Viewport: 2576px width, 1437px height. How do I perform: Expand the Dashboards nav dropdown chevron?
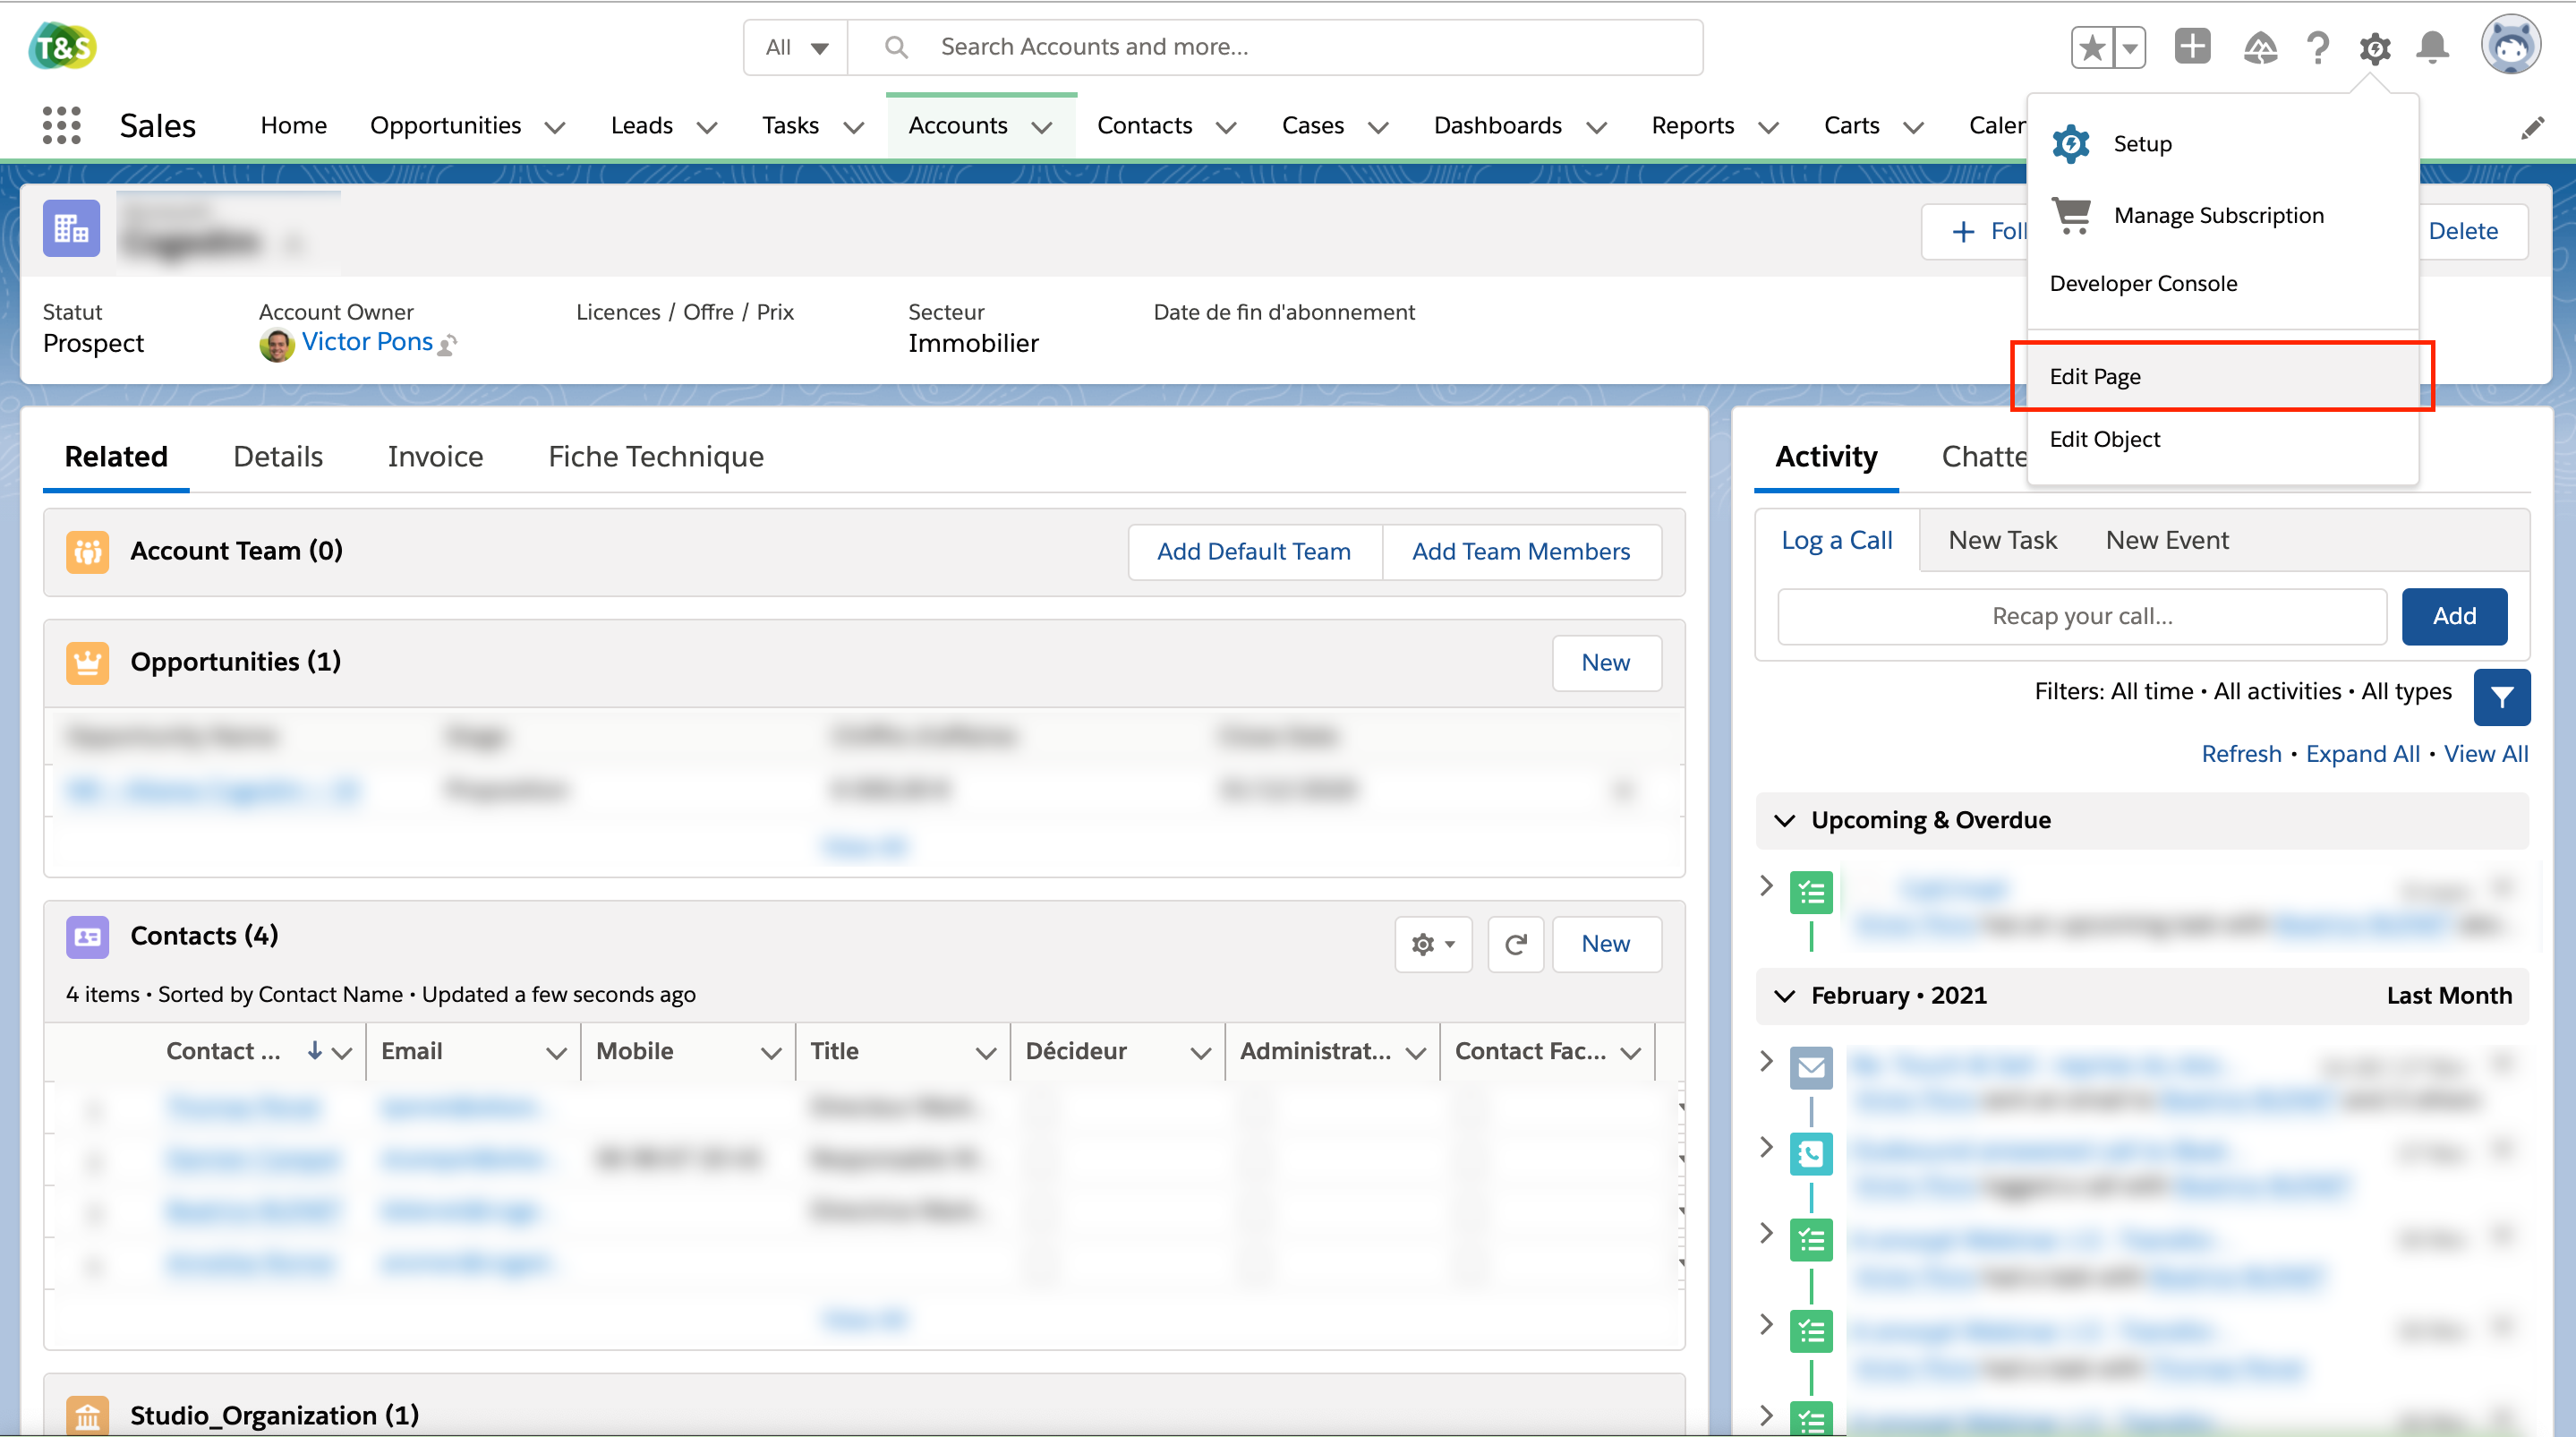(x=1597, y=127)
